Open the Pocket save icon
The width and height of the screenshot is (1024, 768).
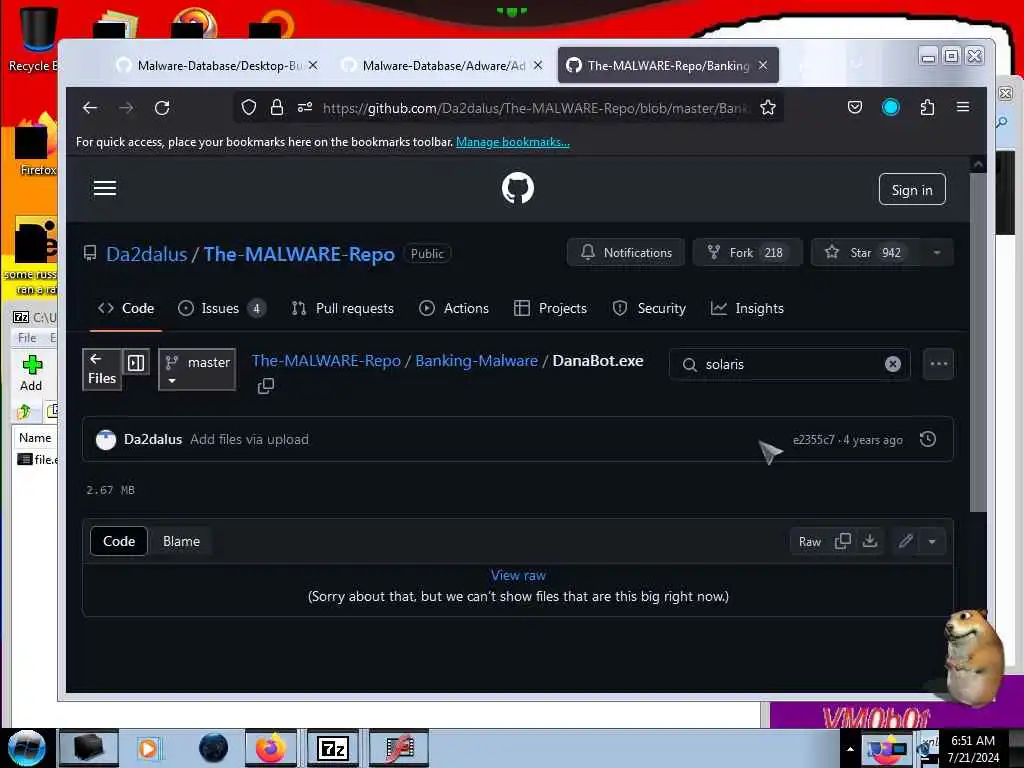pos(855,107)
